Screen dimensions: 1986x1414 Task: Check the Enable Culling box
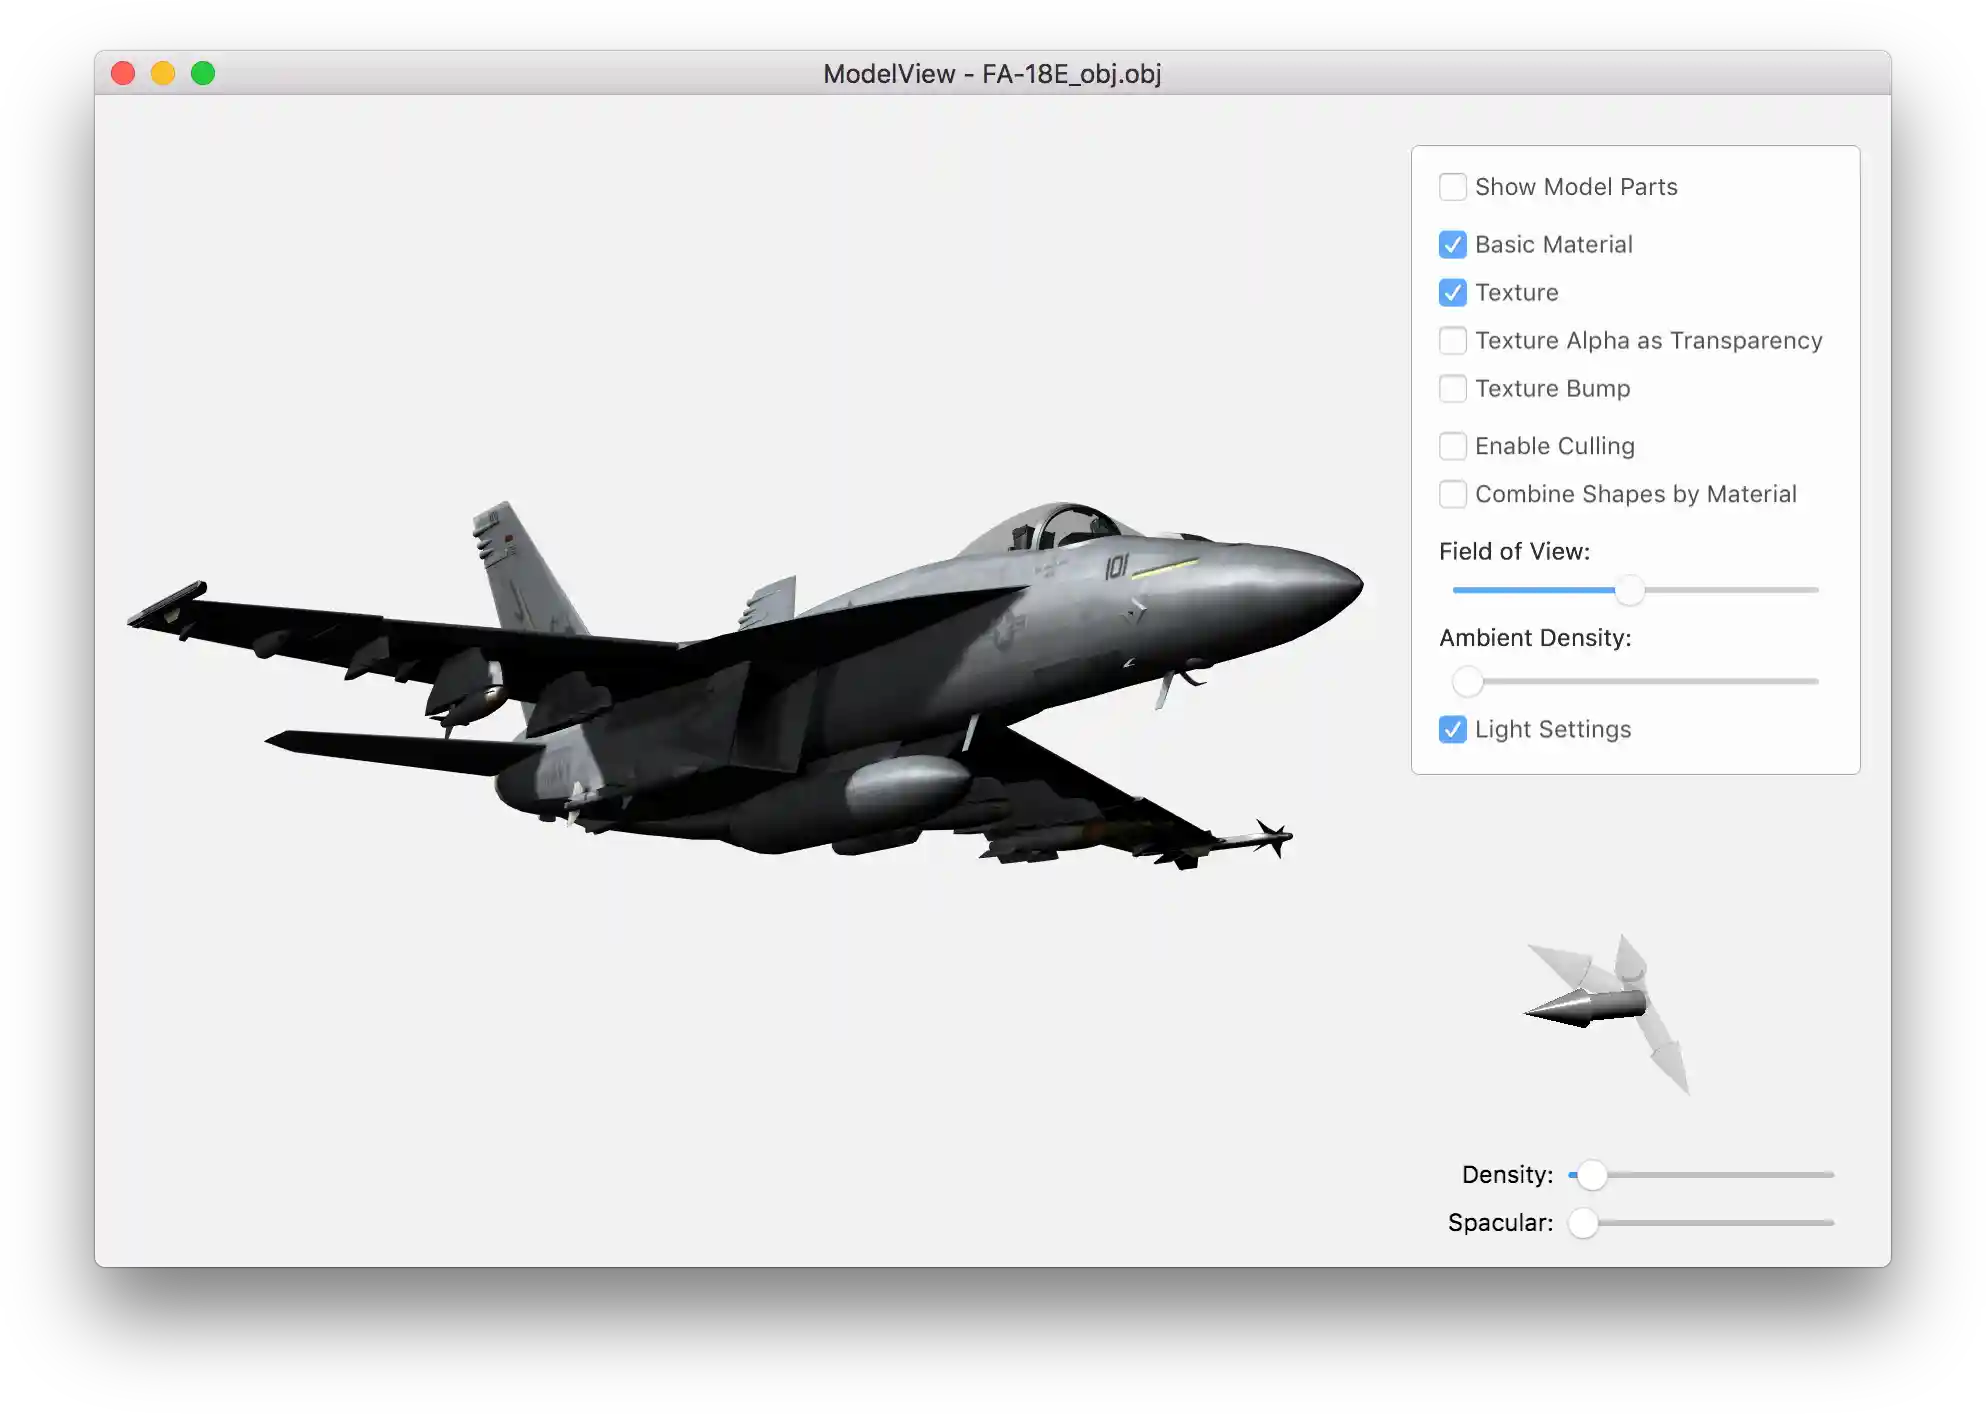pyautogui.click(x=1452, y=446)
